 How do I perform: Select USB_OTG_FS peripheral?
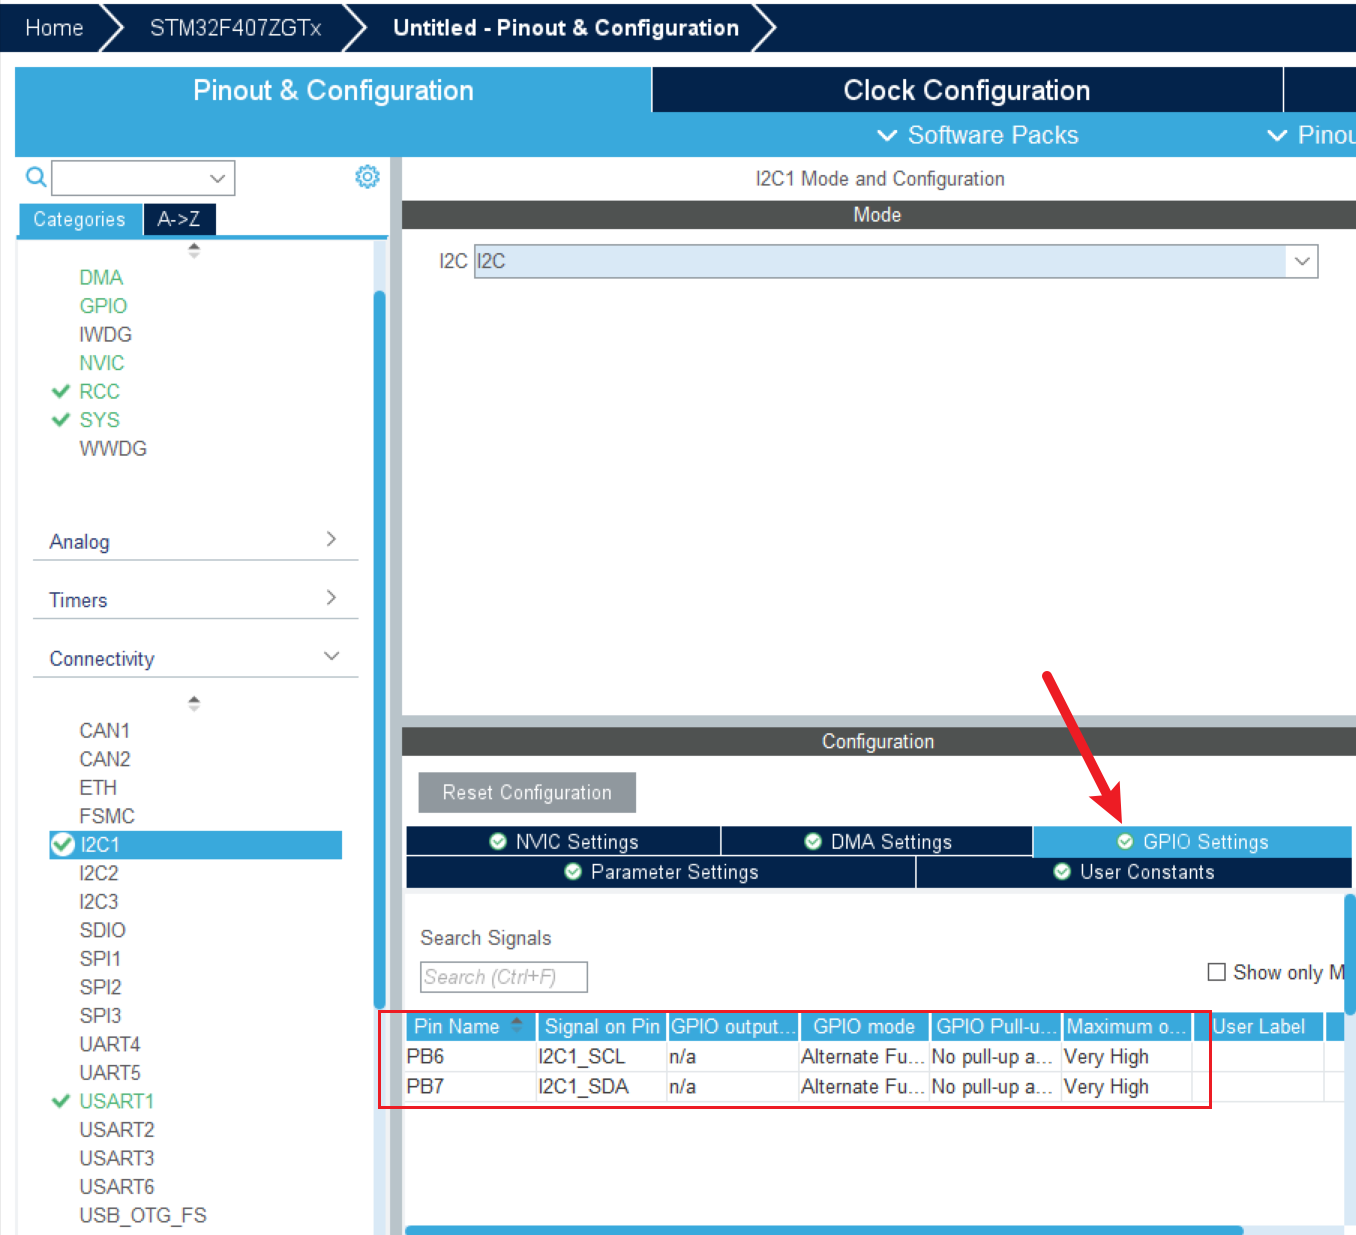tap(143, 1215)
